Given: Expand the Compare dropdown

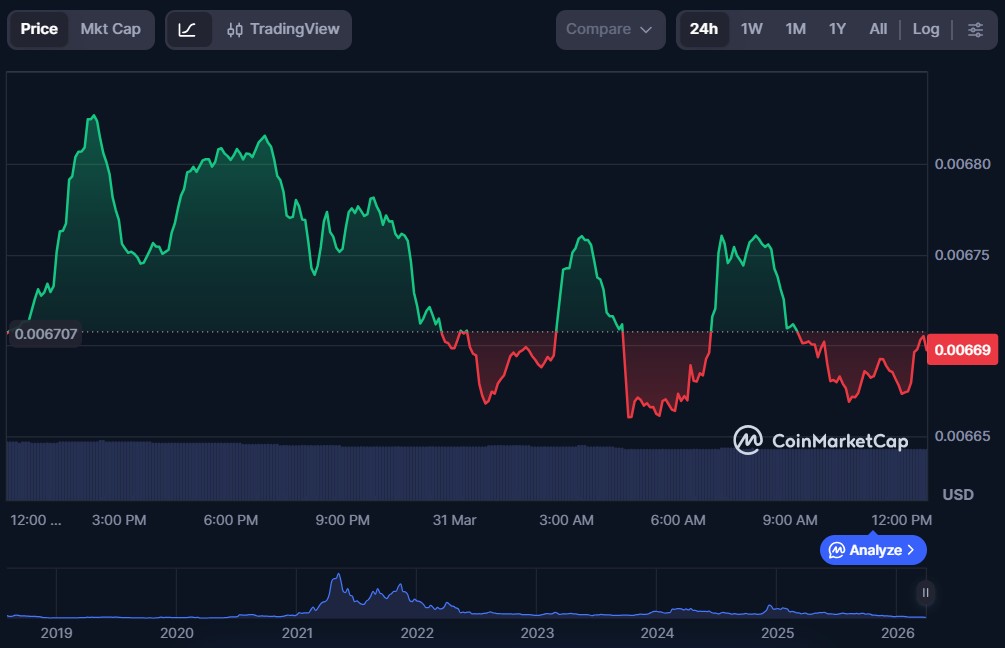Looking at the screenshot, I should pyautogui.click(x=610, y=29).
